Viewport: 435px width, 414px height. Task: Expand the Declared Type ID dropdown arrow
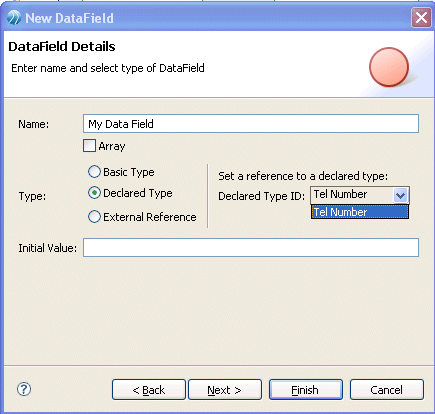(400, 195)
